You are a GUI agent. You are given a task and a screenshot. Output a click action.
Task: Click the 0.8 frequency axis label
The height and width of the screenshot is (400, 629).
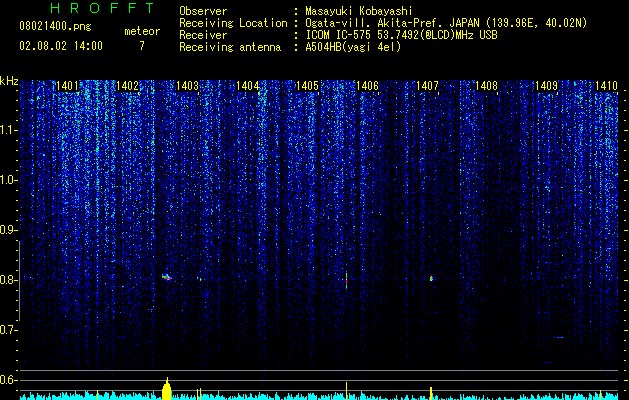coord(9,280)
